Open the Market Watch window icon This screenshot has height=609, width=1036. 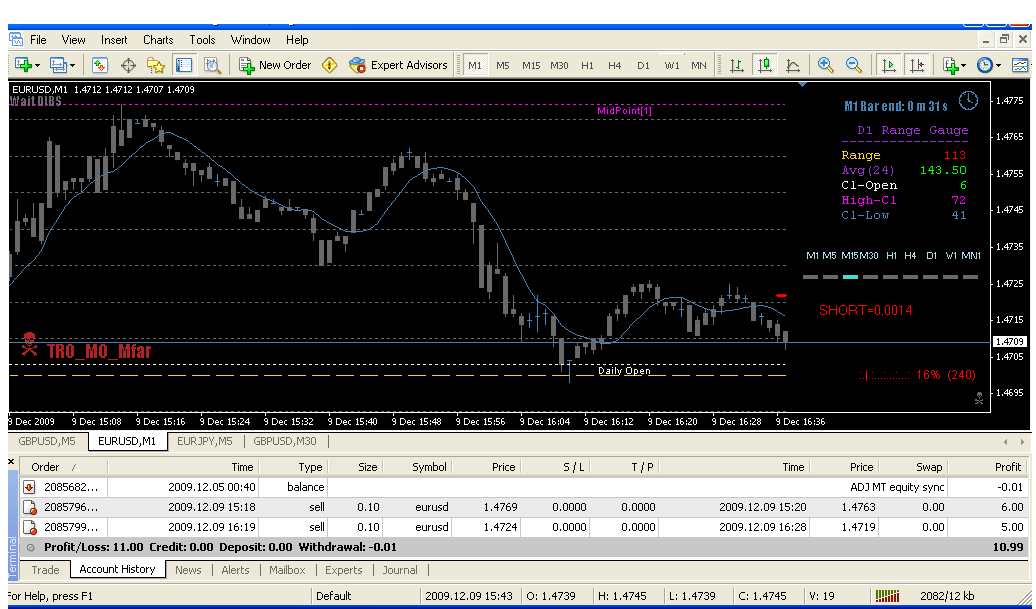100,65
